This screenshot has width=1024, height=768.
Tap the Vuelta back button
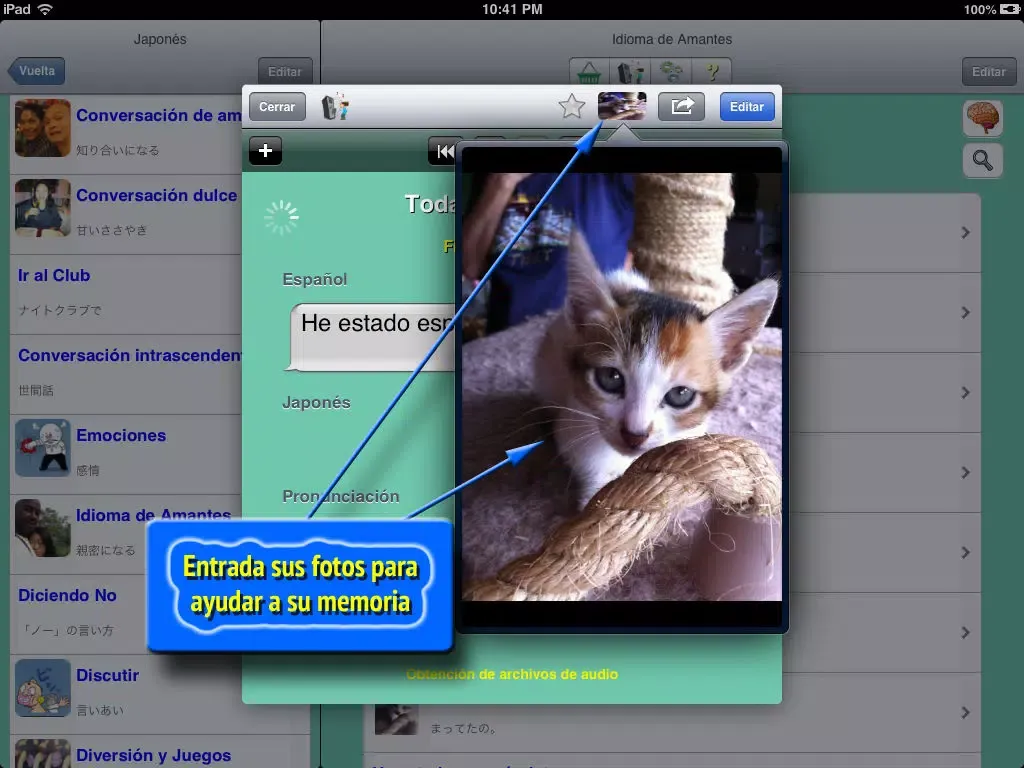tap(37, 71)
